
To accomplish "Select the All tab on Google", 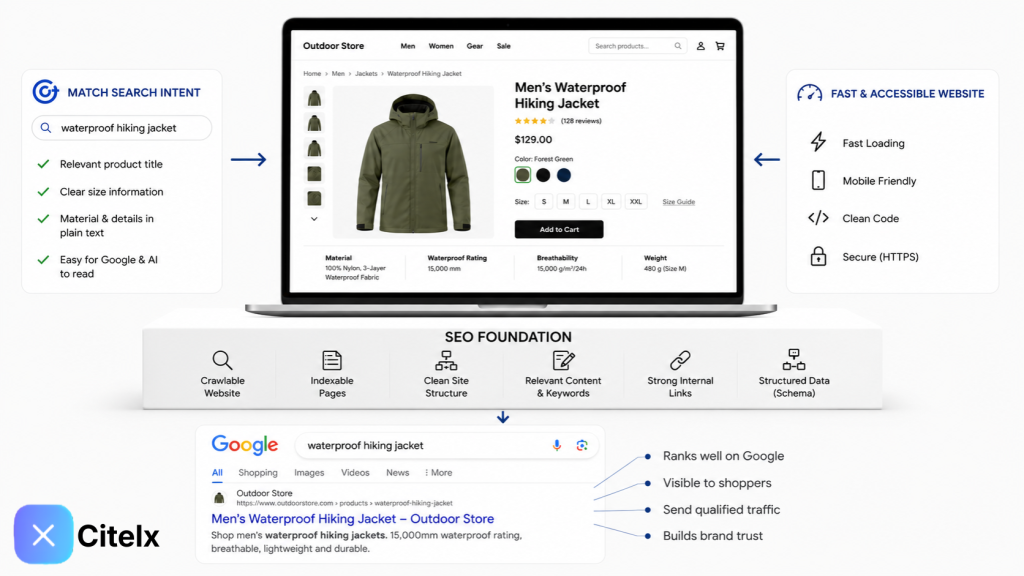I will tap(217, 473).
